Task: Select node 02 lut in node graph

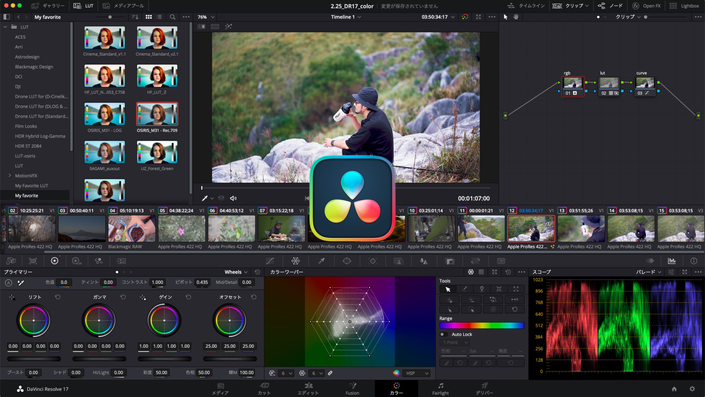Action: tap(609, 86)
